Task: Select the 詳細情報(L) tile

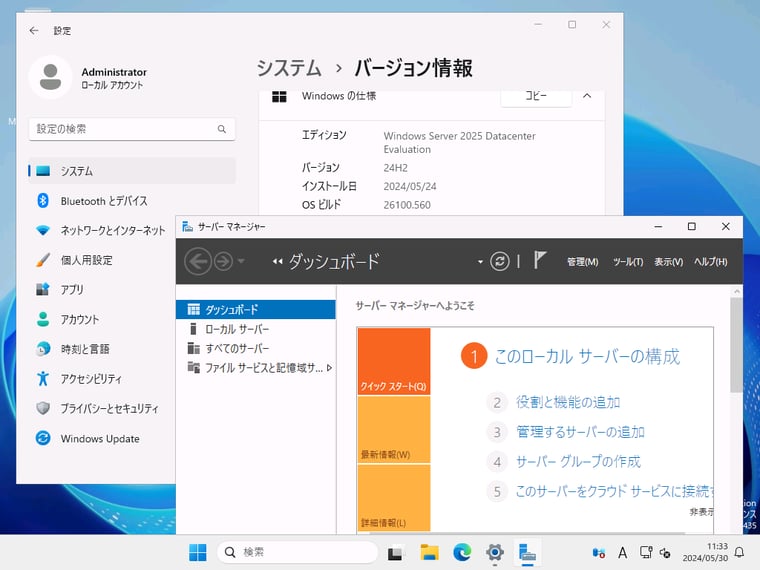Action: (394, 498)
